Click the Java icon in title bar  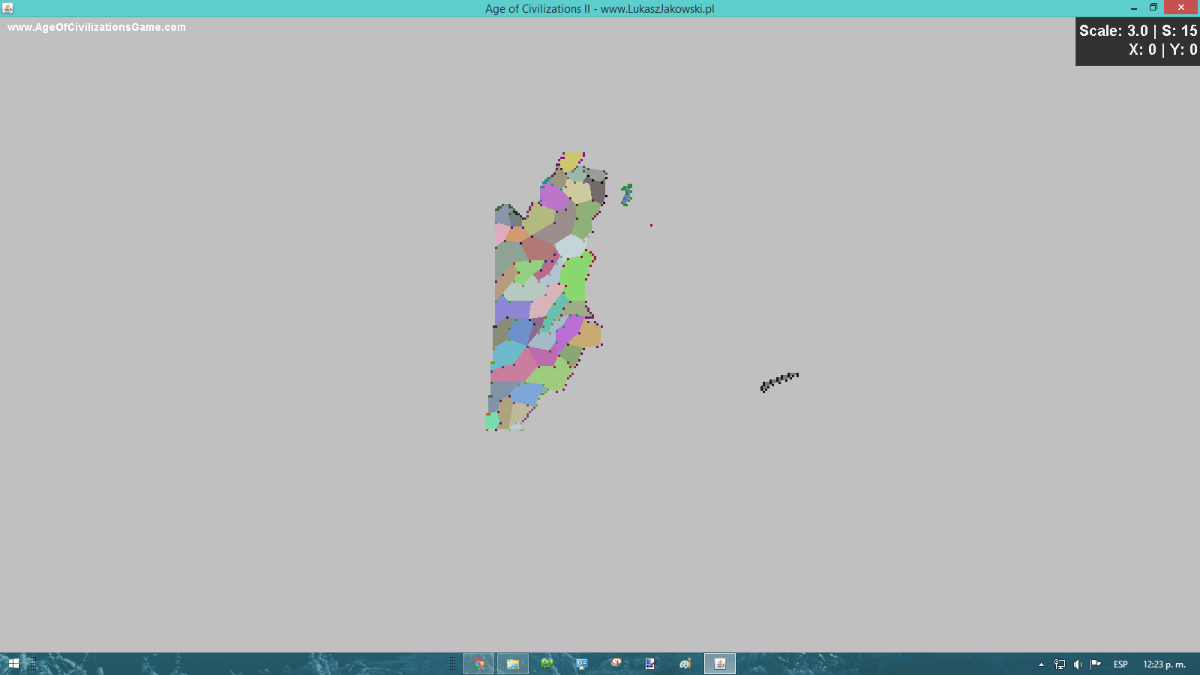click(8, 8)
